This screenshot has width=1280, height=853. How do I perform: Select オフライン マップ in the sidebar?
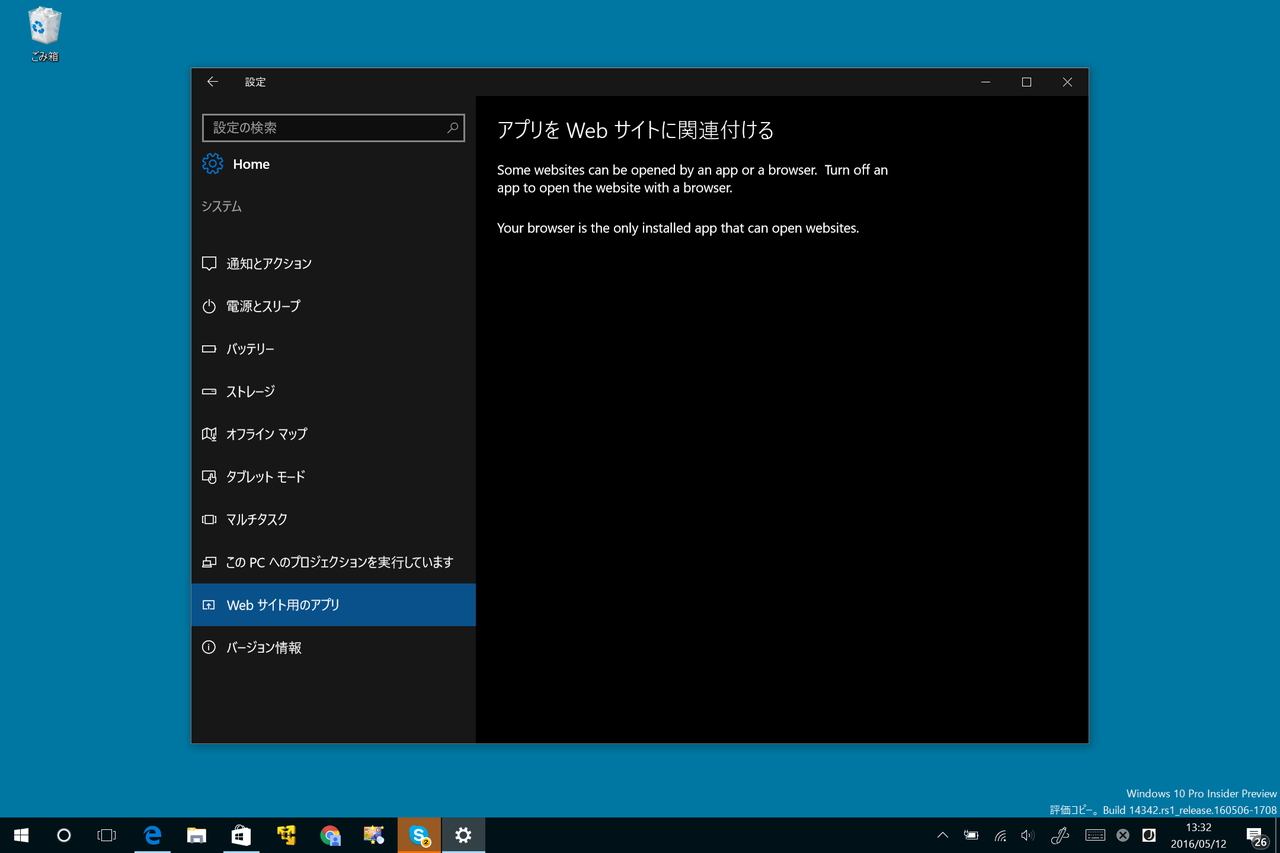coord(333,434)
